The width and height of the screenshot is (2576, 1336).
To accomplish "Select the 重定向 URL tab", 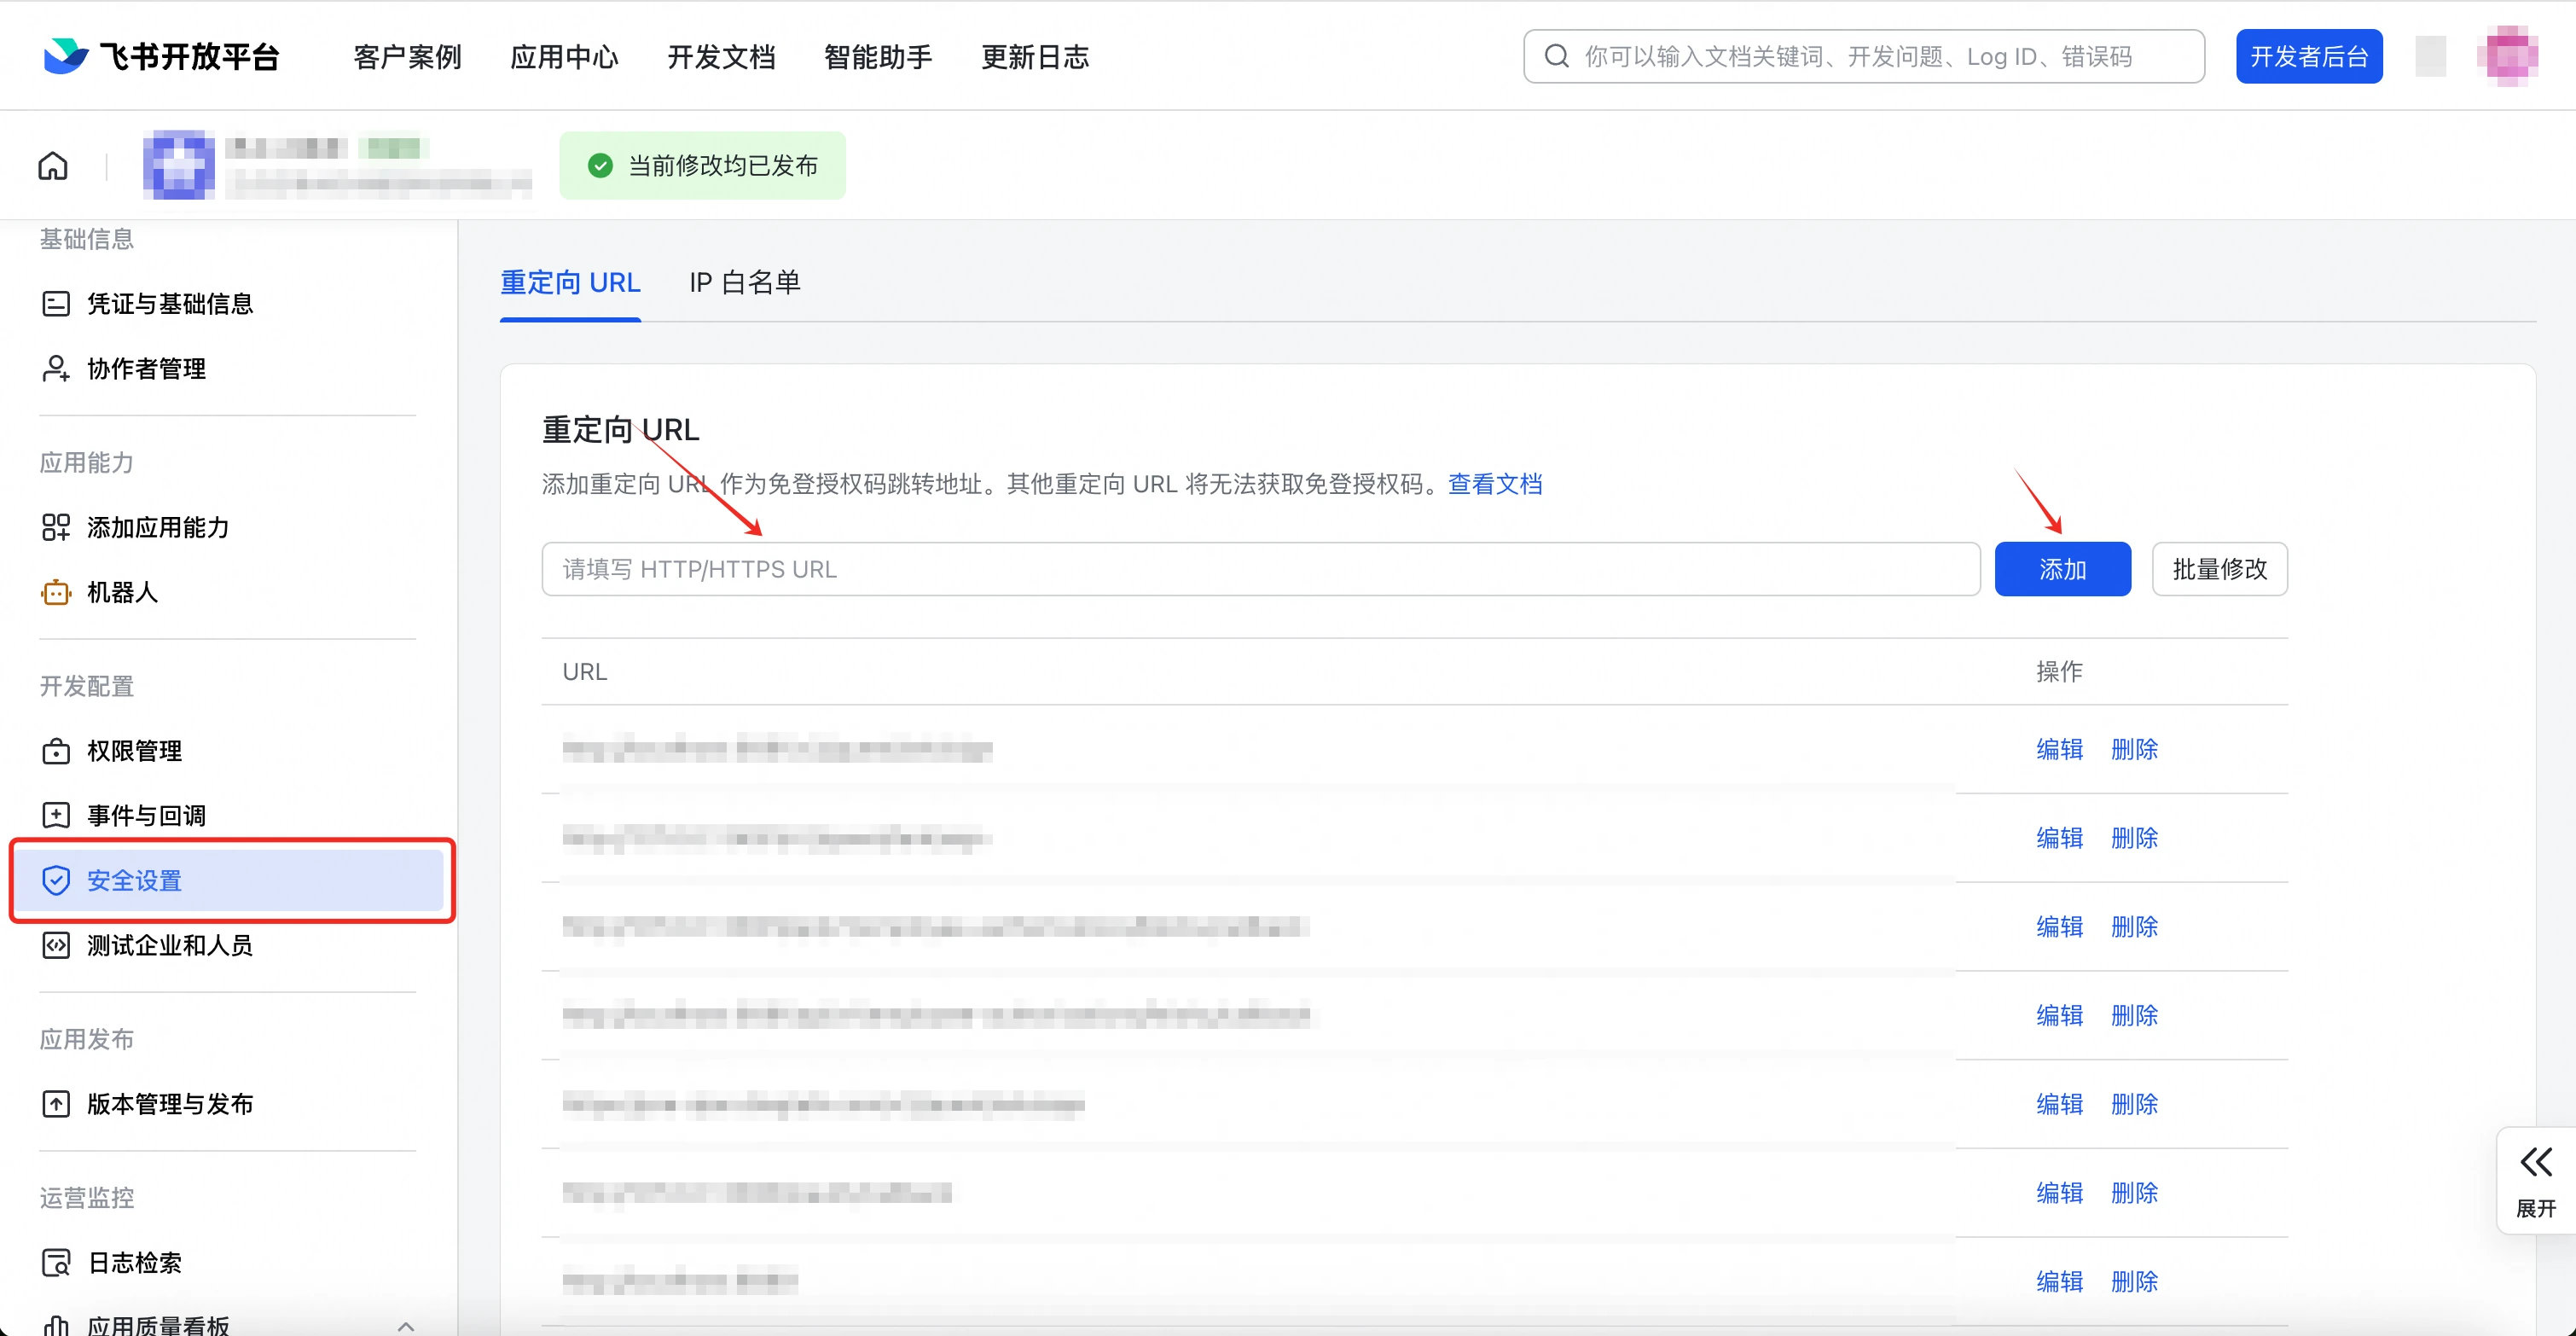I will point(570,283).
